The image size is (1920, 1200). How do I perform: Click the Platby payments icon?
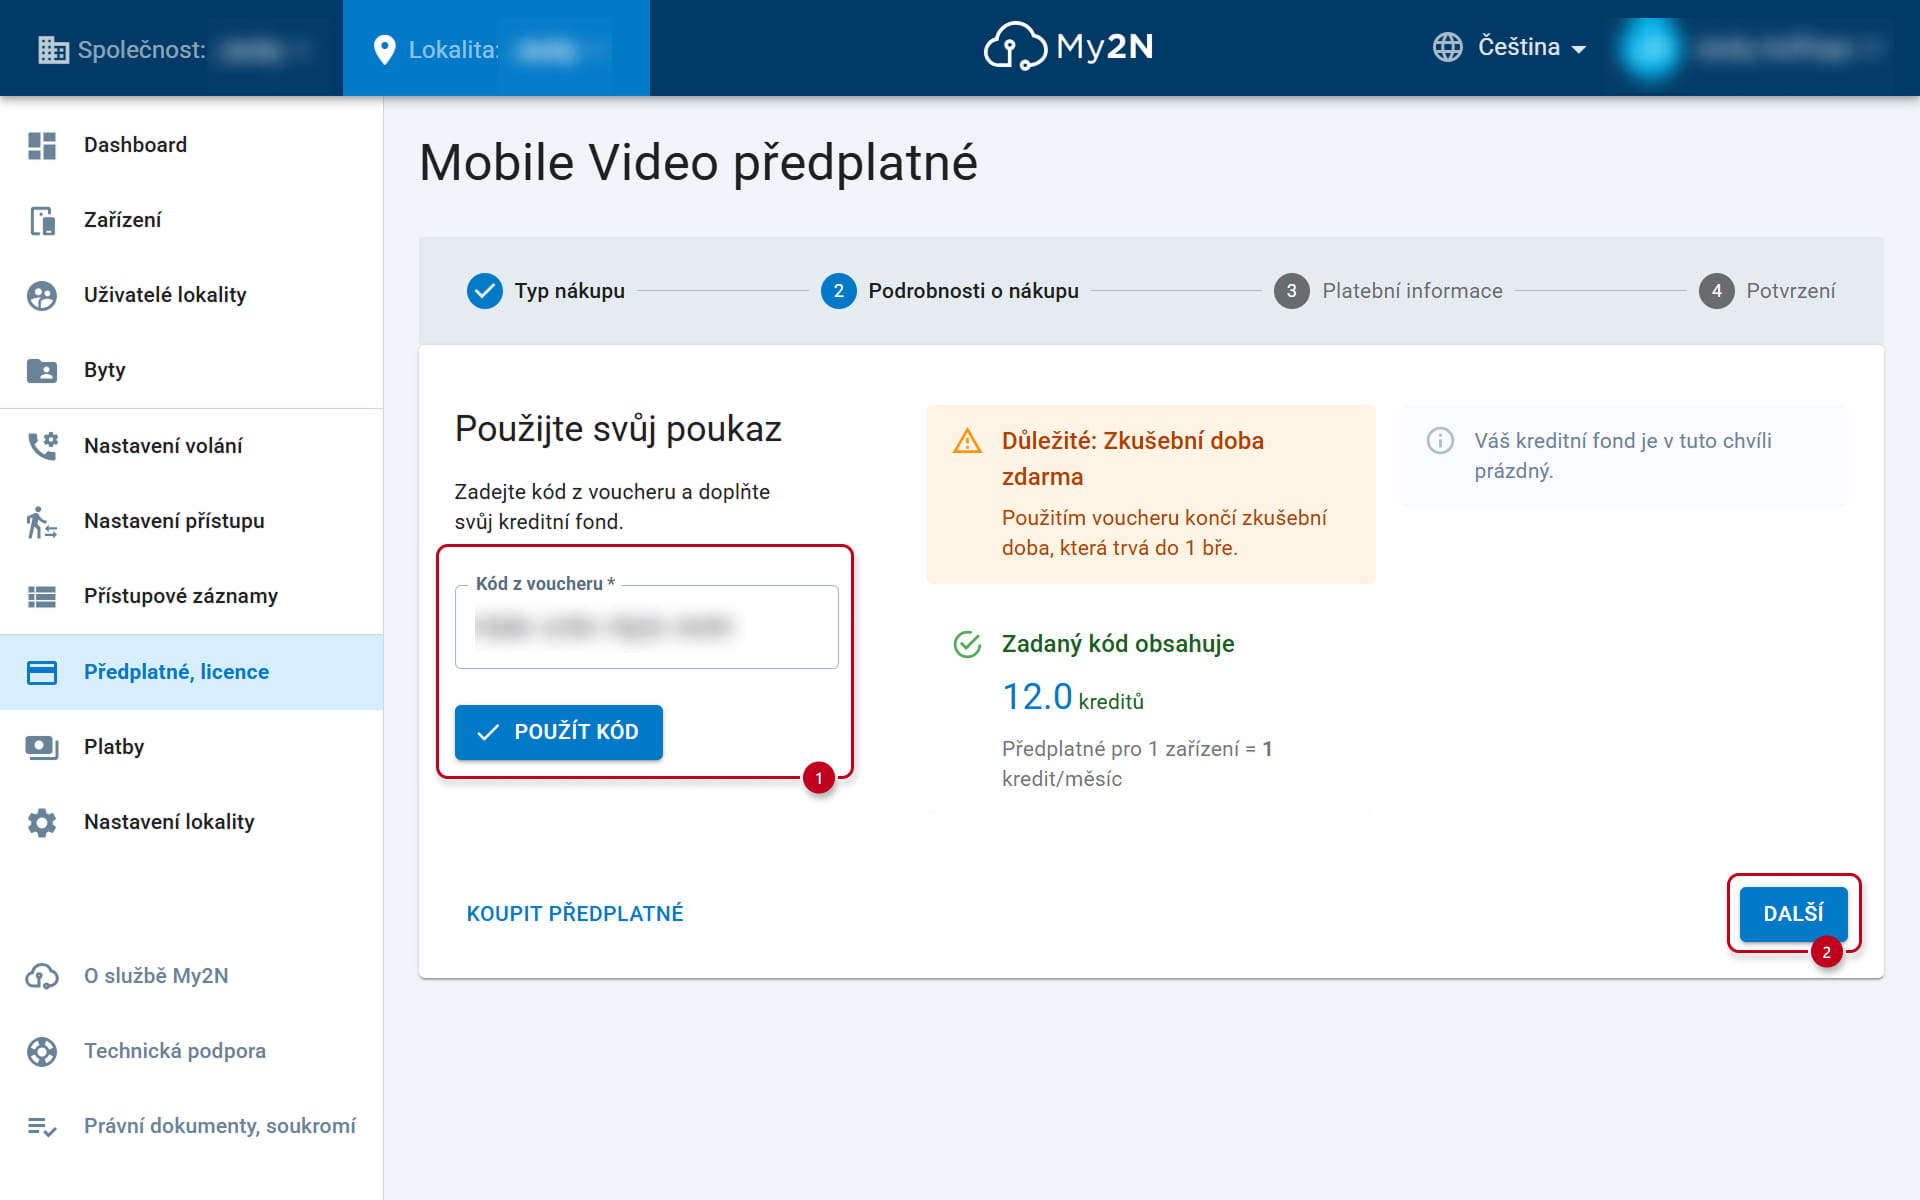(42, 747)
